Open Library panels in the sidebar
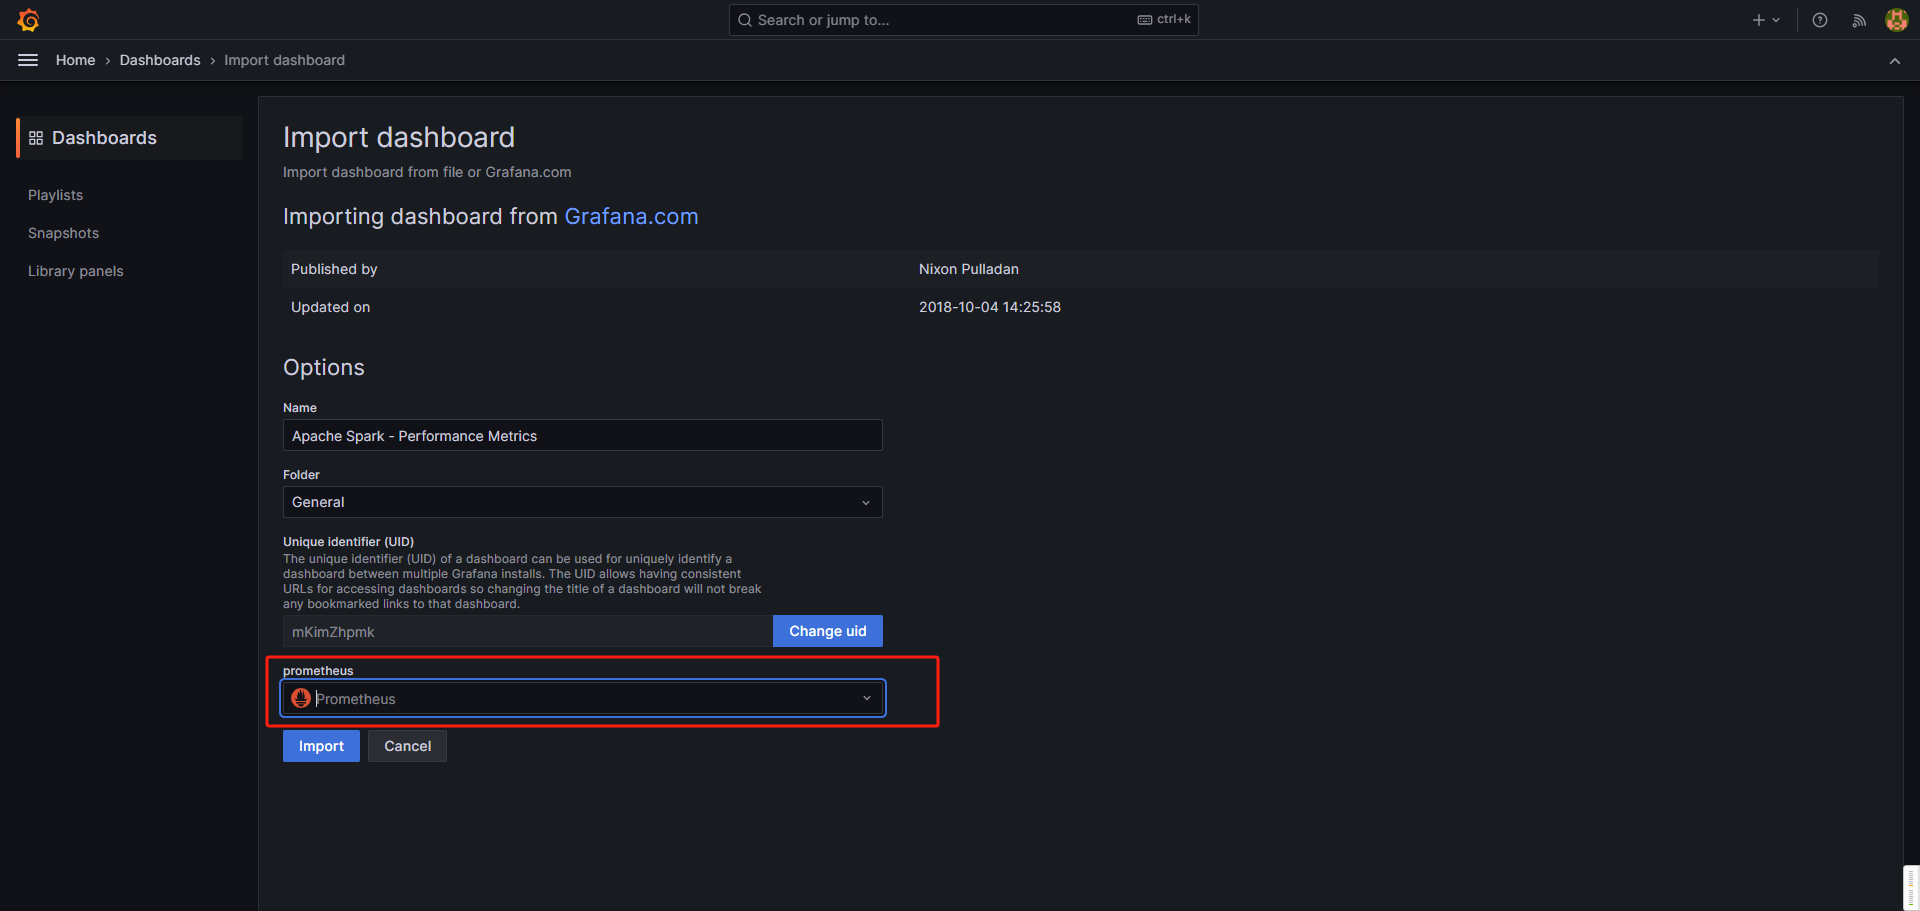The height and width of the screenshot is (911, 1920). coord(76,271)
